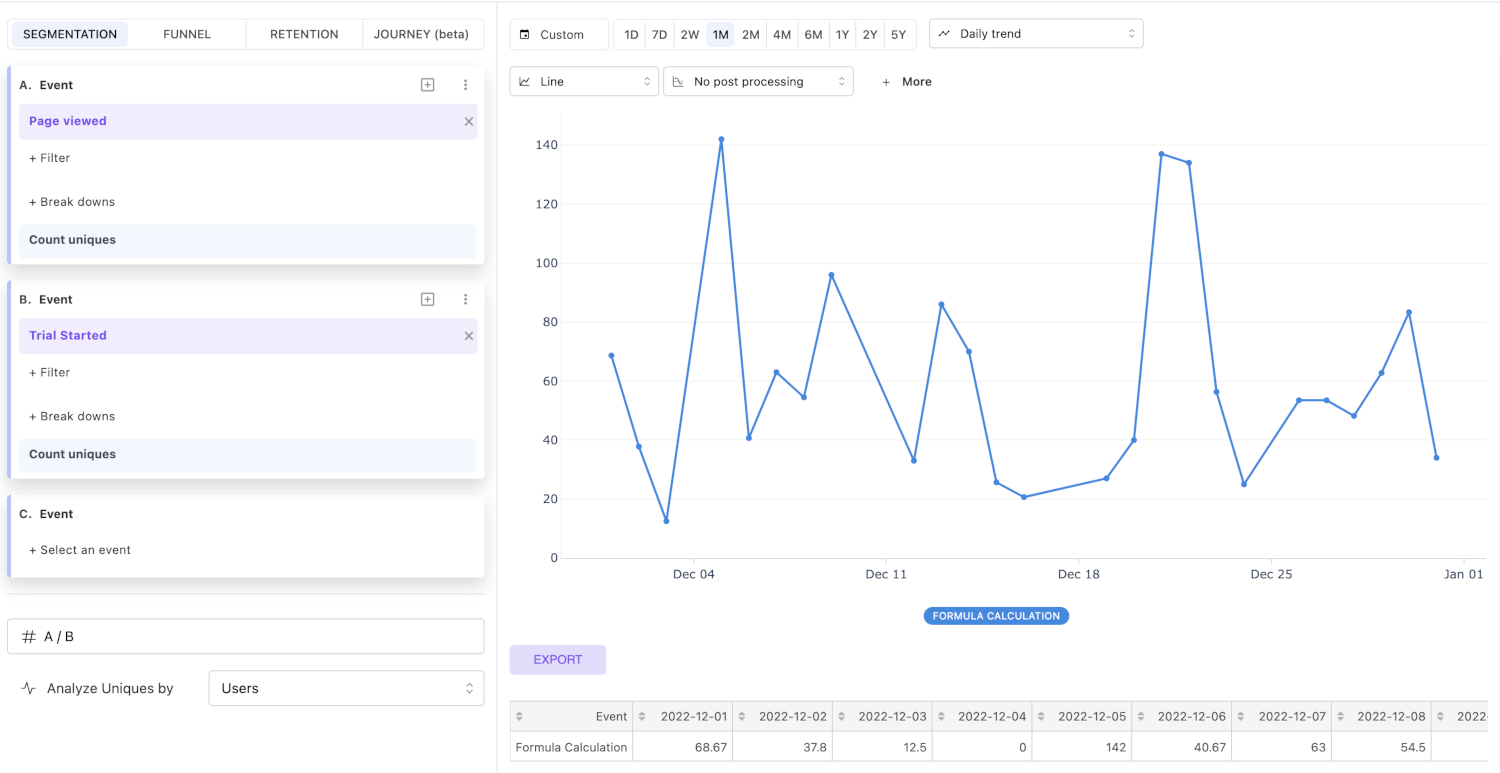Click the 37.8 table cell

pos(783,747)
